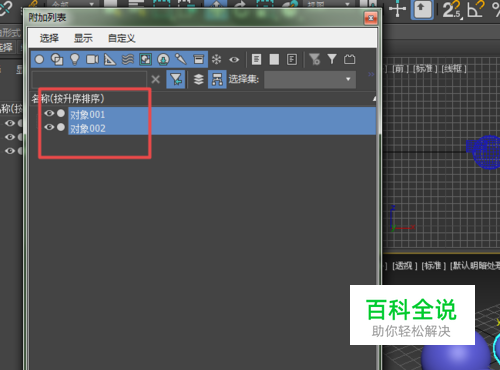The width and height of the screenshot is (500, 370).
Task: Open the 选择集 selection set dropdown
Action: coord(310,79)
